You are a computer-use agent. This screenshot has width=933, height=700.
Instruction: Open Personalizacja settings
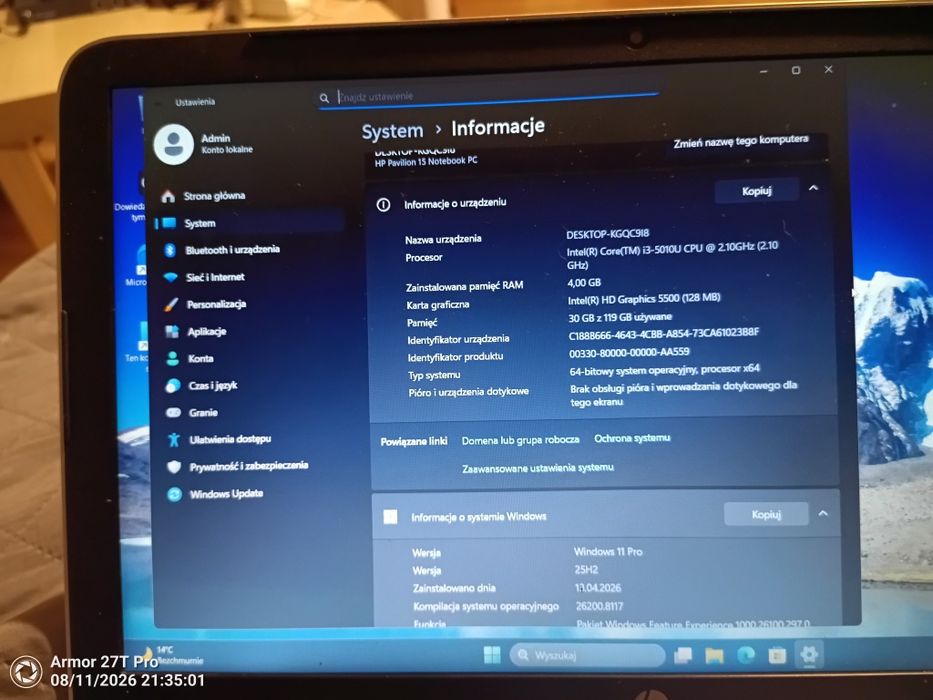(x=216, y=304)
